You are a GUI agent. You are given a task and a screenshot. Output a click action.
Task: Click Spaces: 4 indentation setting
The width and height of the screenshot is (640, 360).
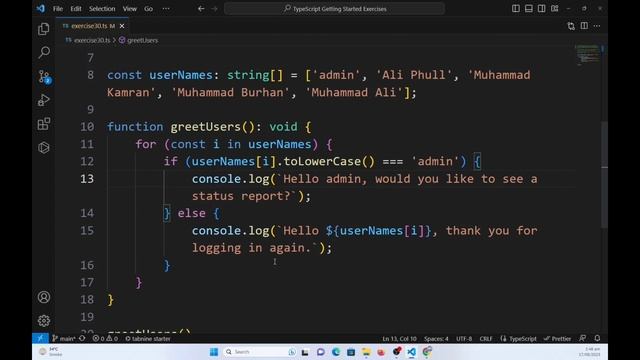tap(436, 338)
